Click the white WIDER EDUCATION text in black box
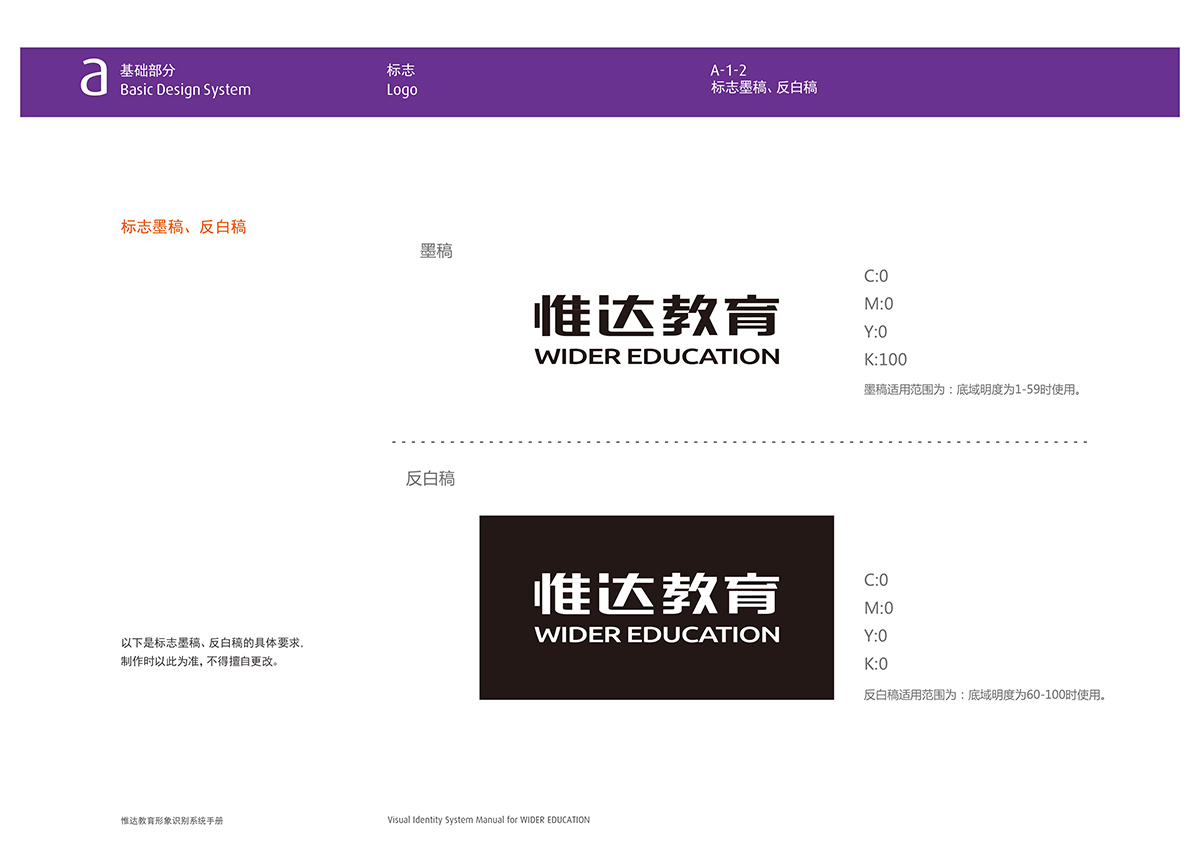Viewport: 1200px width, 849px height. pyautogui.click(x=657, y=634)
